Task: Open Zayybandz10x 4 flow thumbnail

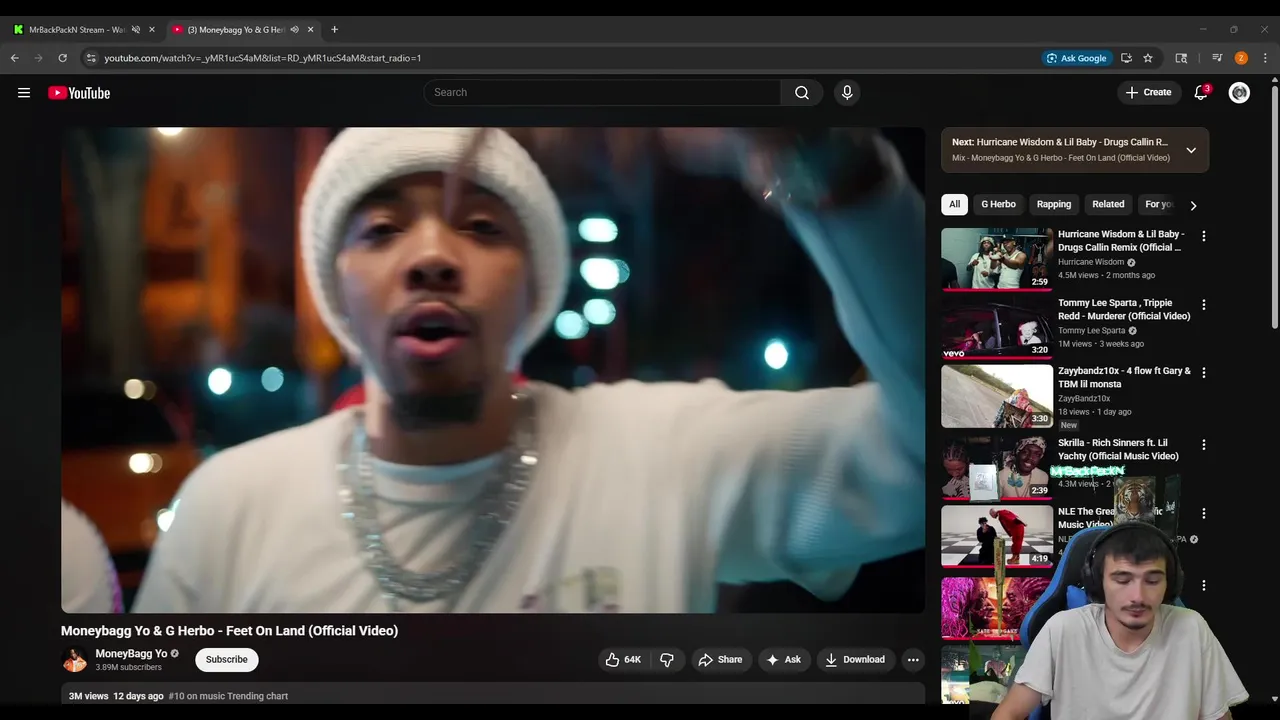Action: (997, 395)
